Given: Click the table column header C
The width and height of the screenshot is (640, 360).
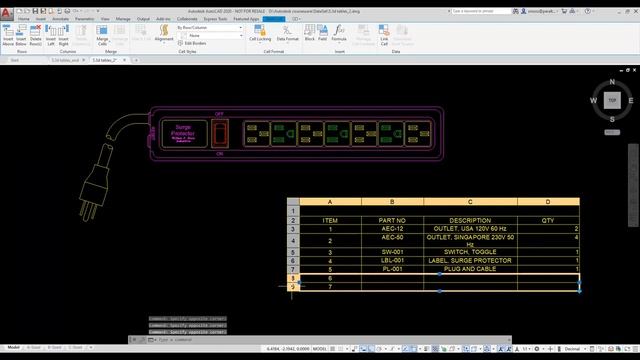Looking at the screenshot, I should (470, 202).
